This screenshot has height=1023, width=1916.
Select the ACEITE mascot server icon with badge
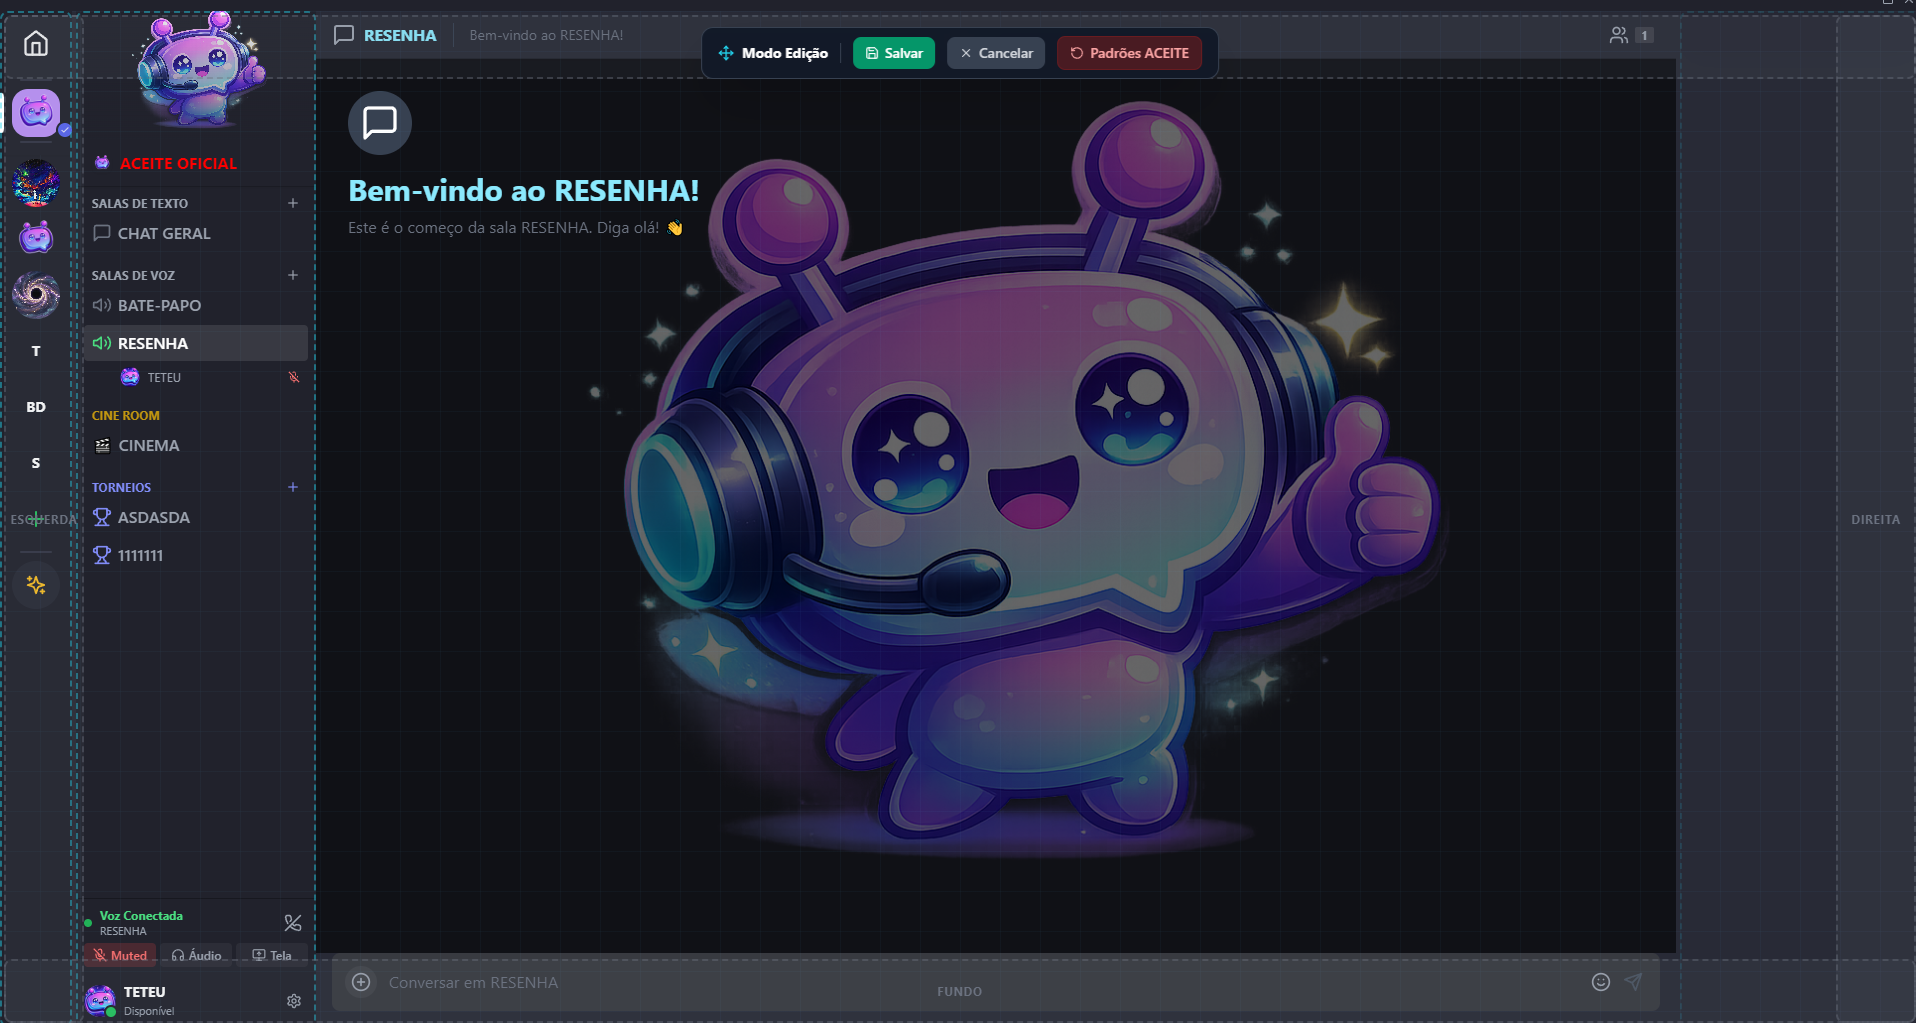tap(36, 112)
